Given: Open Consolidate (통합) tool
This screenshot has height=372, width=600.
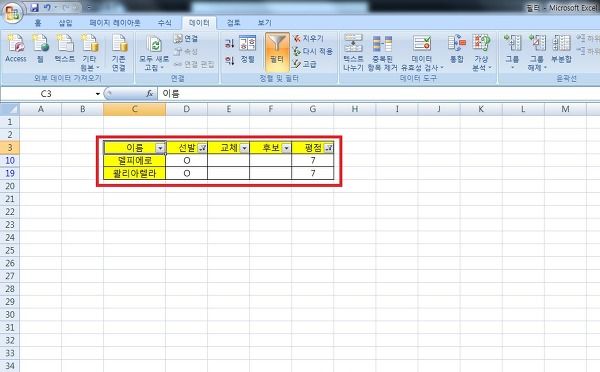Looking at the screenshot, I should pos(457,49).
